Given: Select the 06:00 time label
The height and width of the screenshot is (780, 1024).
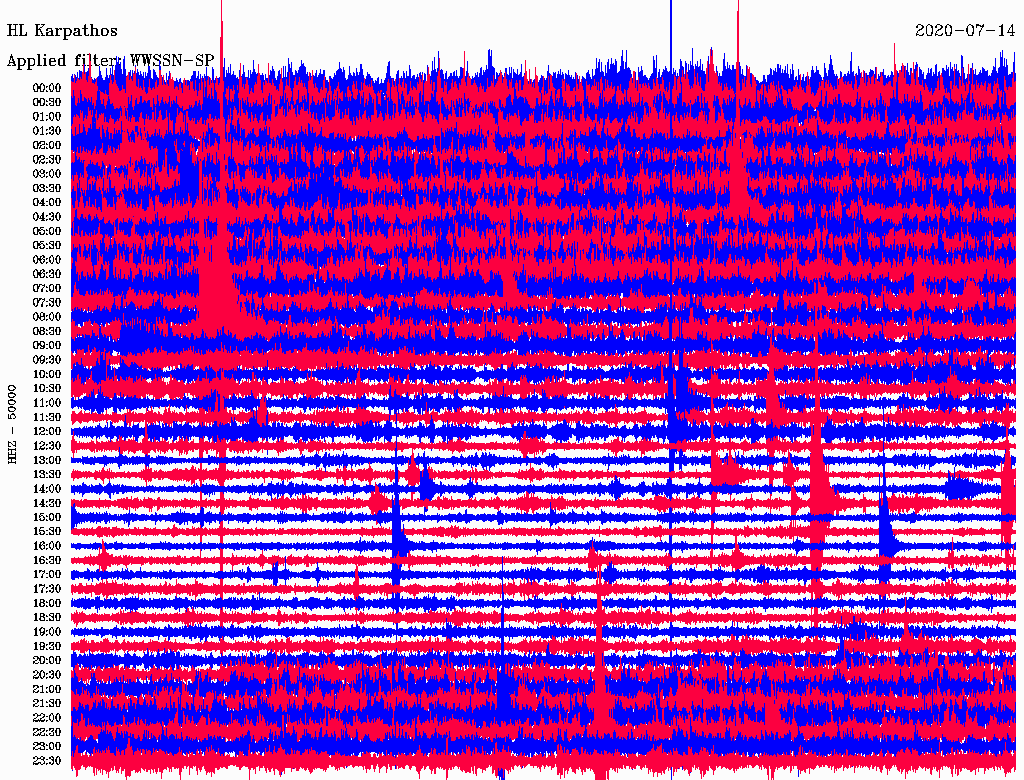Looking at the screenshot, I should [47, 260].
